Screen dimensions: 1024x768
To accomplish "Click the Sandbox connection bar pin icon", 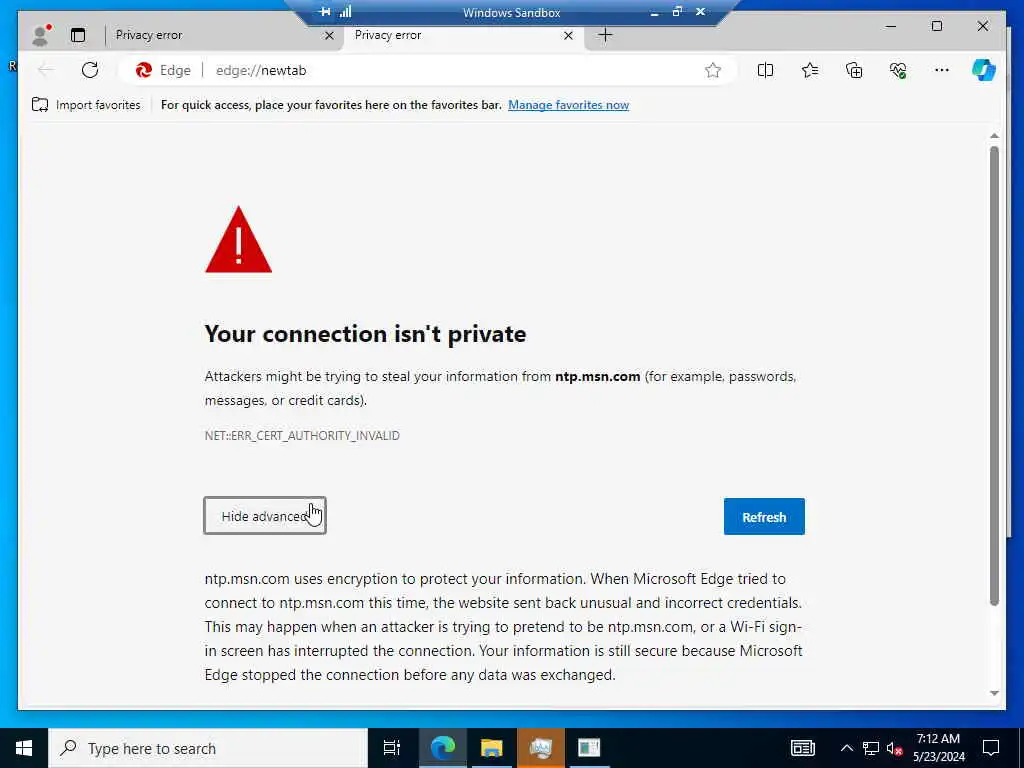I will point(325,12).
